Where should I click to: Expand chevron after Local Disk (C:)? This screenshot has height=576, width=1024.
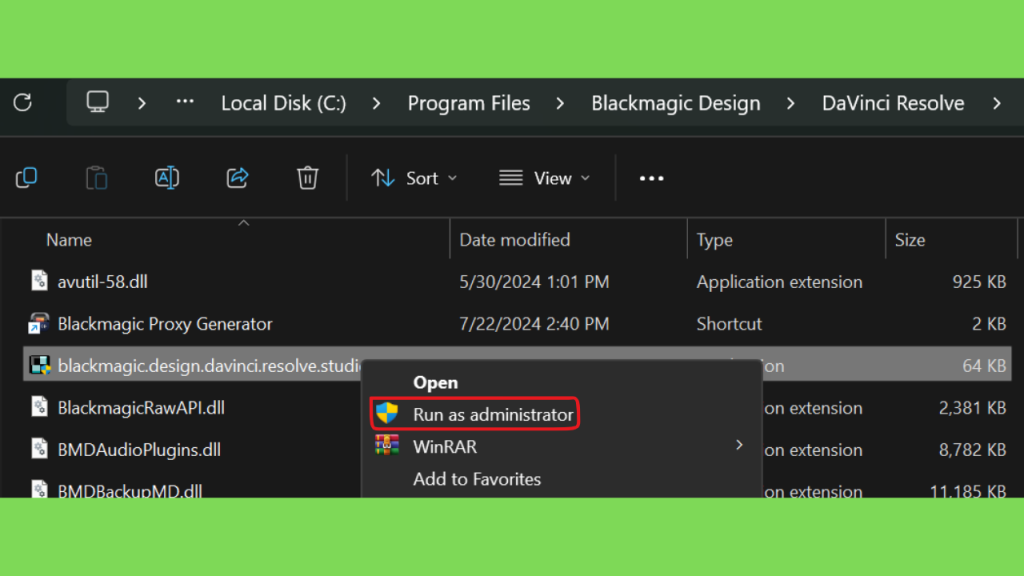pos(376,103)
